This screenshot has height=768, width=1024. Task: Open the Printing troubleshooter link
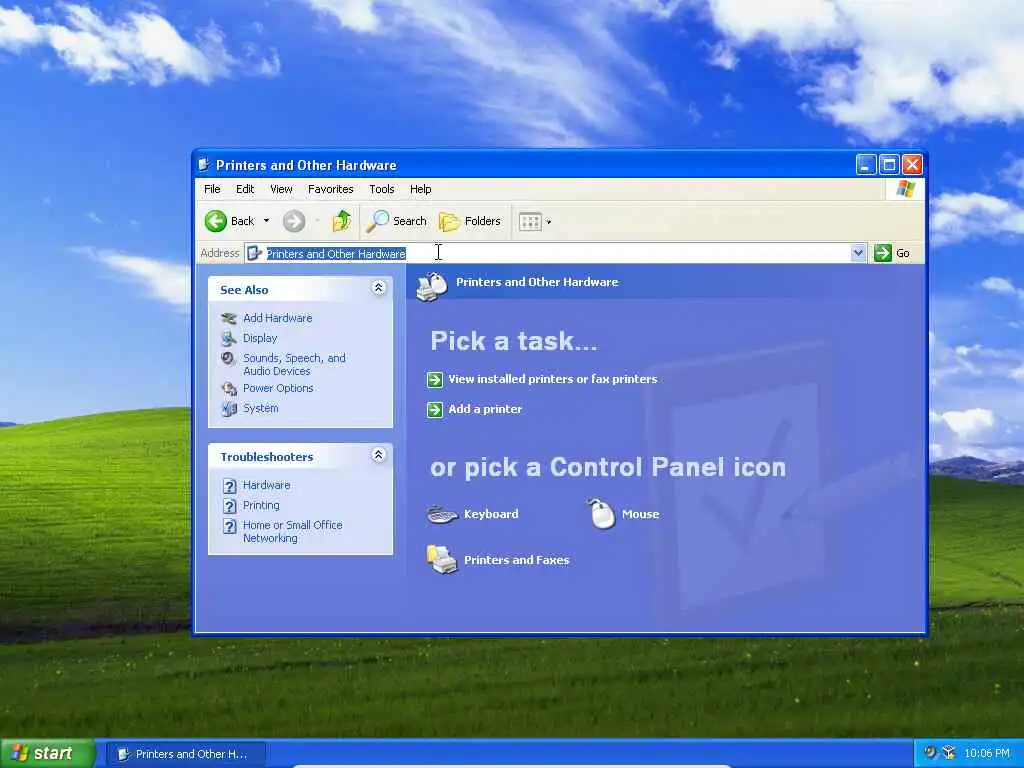coord(261,505)
